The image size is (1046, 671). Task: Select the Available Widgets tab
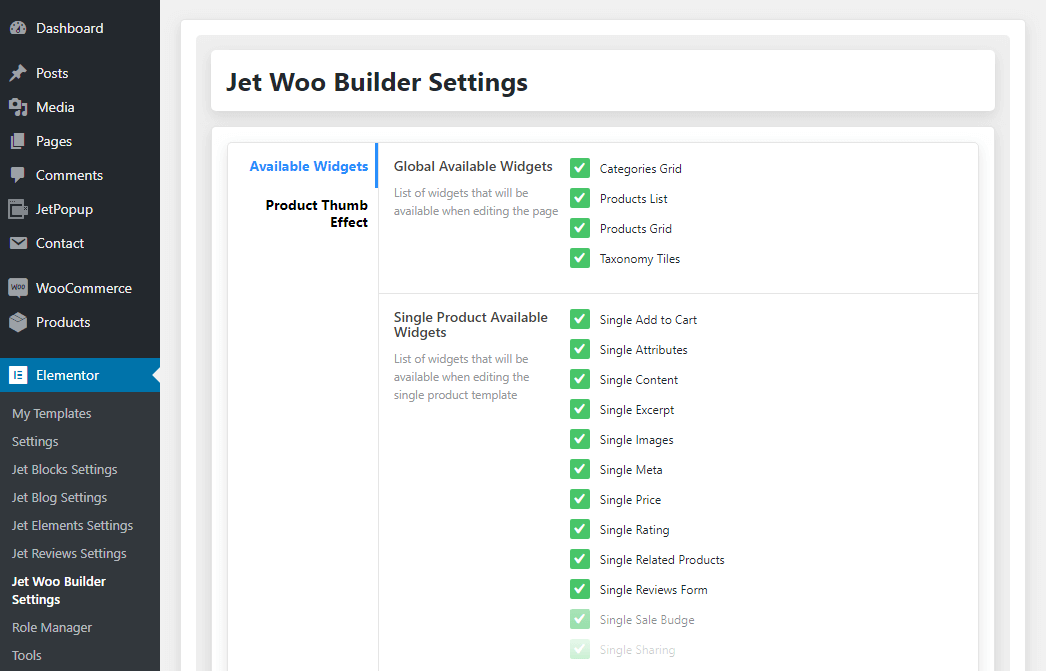[309, 166]
